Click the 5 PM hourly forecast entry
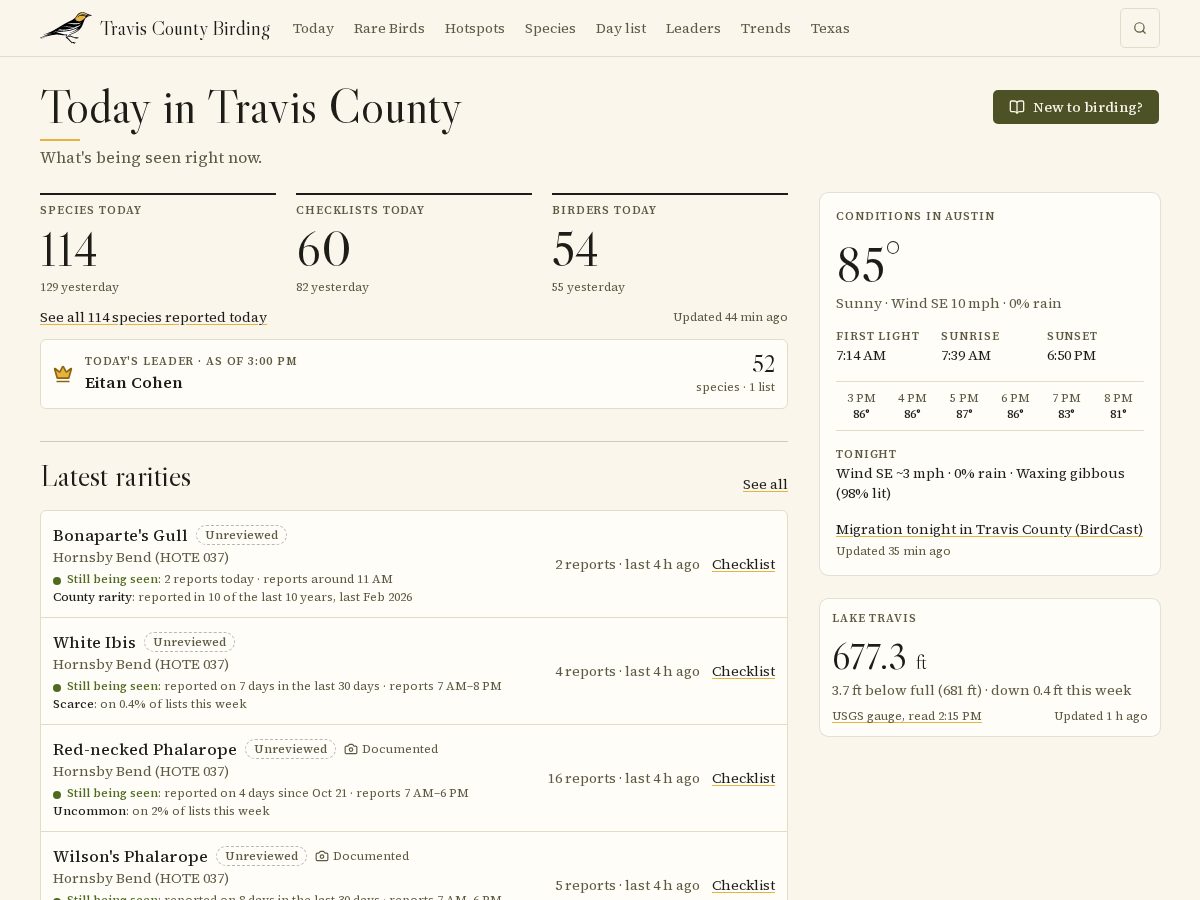Image resolution: width=1200 pixels, height=900 pixels. pos(964,405)
